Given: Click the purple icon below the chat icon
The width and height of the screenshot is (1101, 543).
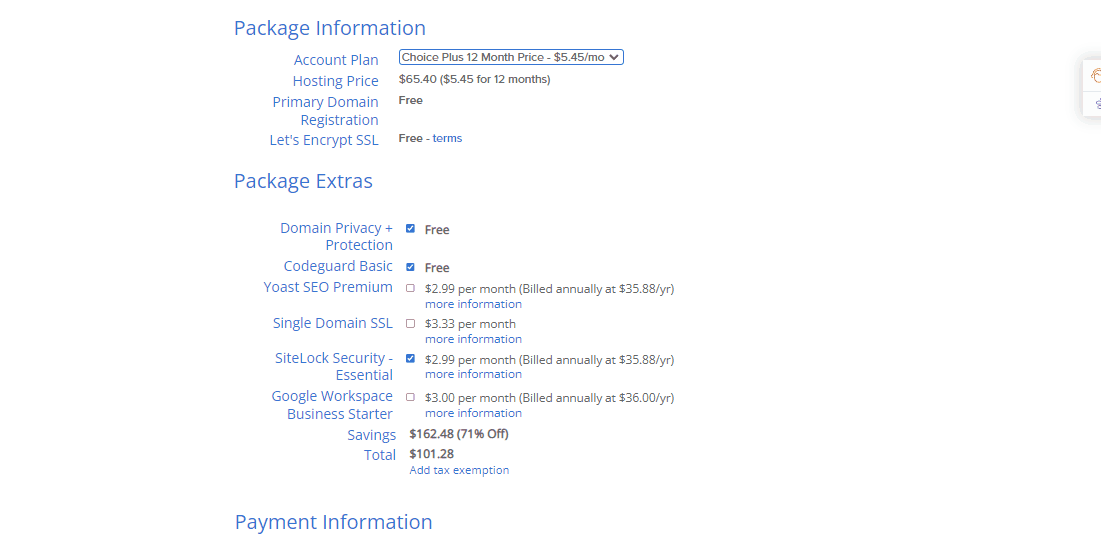Looking at the screenshot, I should coord(1097,103).
